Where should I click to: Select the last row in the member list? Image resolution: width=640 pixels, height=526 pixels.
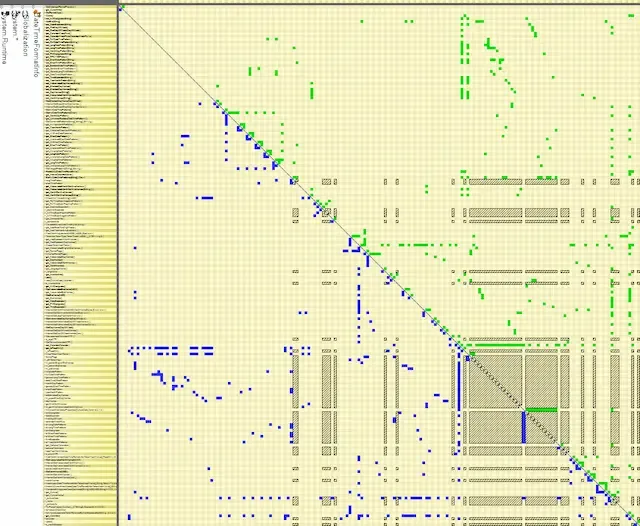coord(82,522)
